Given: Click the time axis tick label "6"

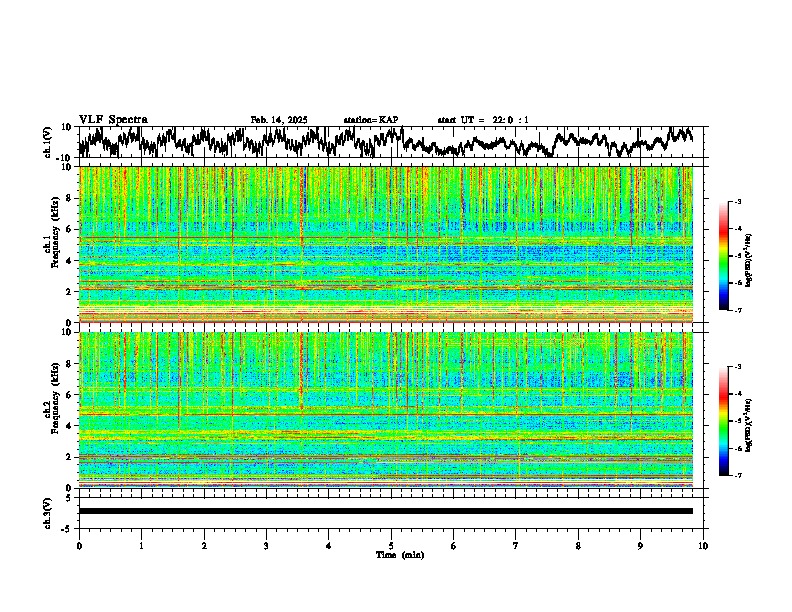Looking at the screenshot, I should pos(454,546).
